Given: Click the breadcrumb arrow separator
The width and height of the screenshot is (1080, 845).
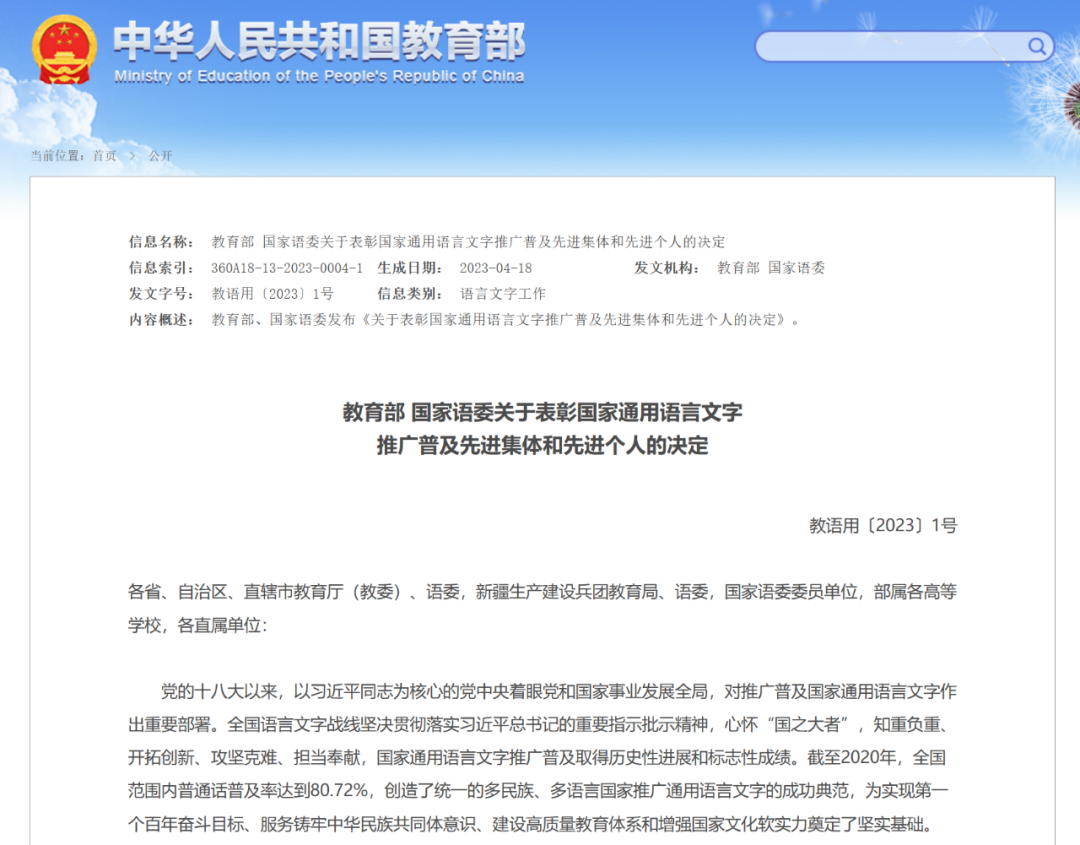Looking at the screenshot, I should click(132, 156).
